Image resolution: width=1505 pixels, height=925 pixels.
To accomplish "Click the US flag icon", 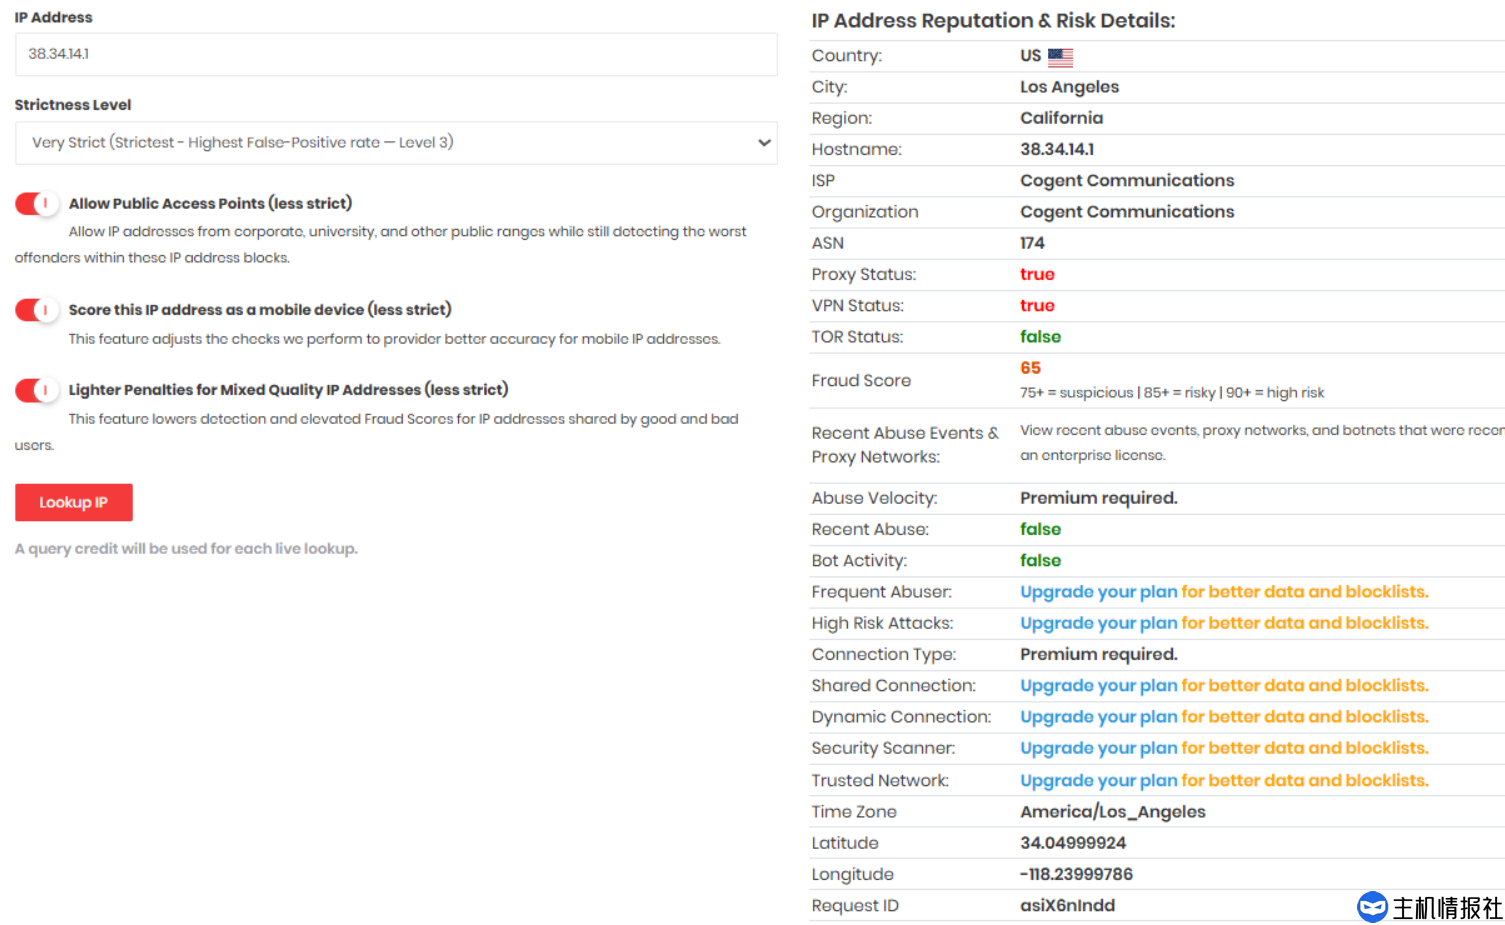I will coord(1060,57).
